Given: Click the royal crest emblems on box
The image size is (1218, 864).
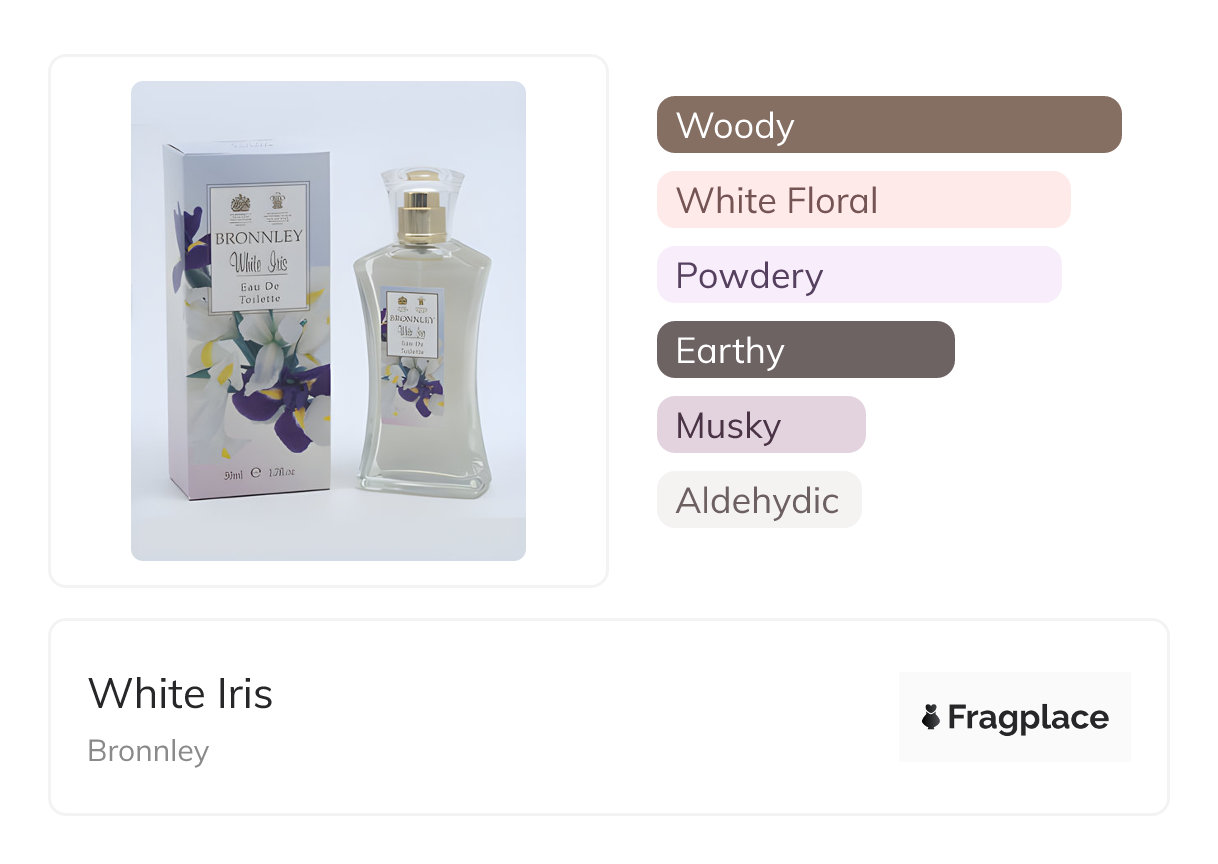Looking at the screenshot, I should [258, 205].
